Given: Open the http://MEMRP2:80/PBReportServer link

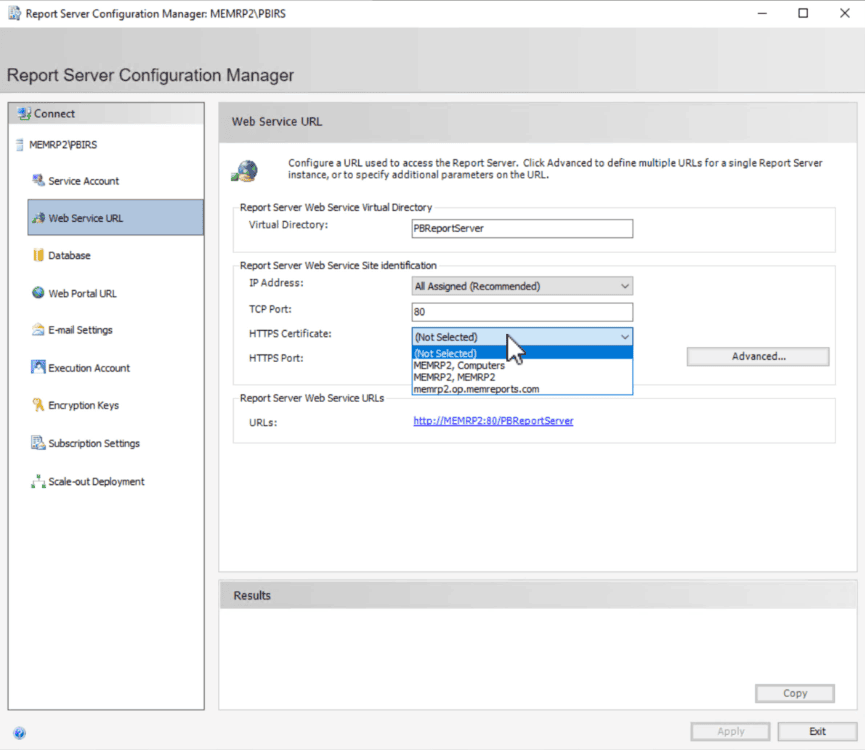Looking at the screenshot, I should click(x=493, y=421).
